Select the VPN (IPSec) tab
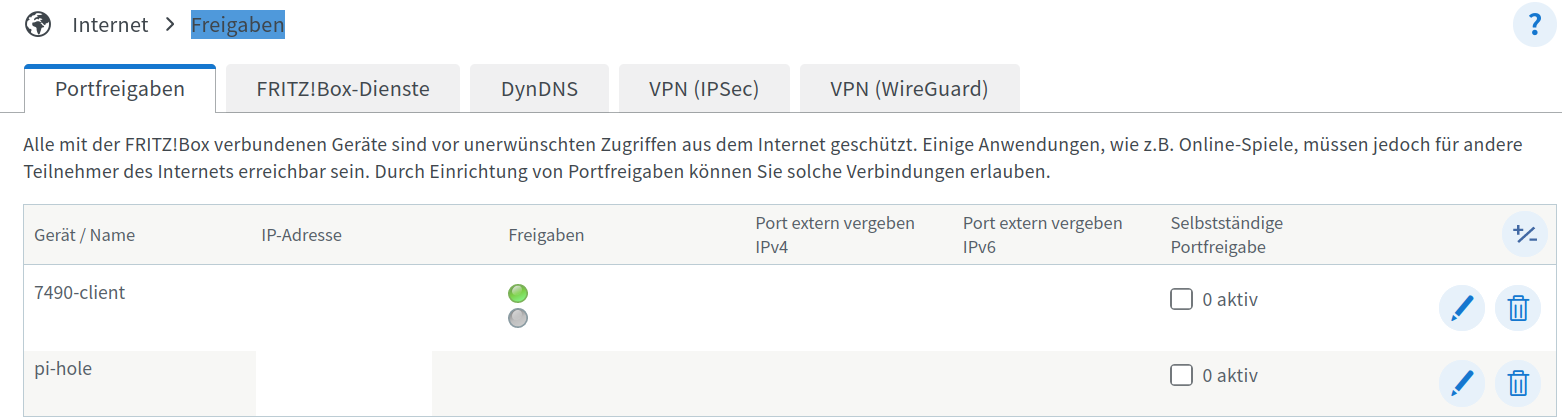 (704, 89)
